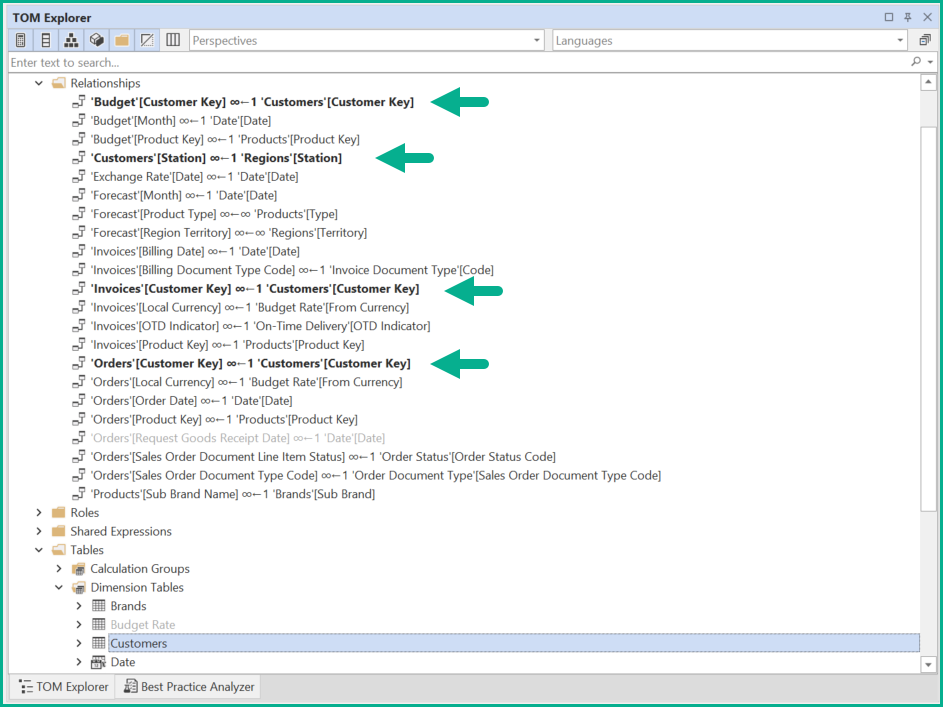Click the Show Hierarchies pyramid icon

71,40
